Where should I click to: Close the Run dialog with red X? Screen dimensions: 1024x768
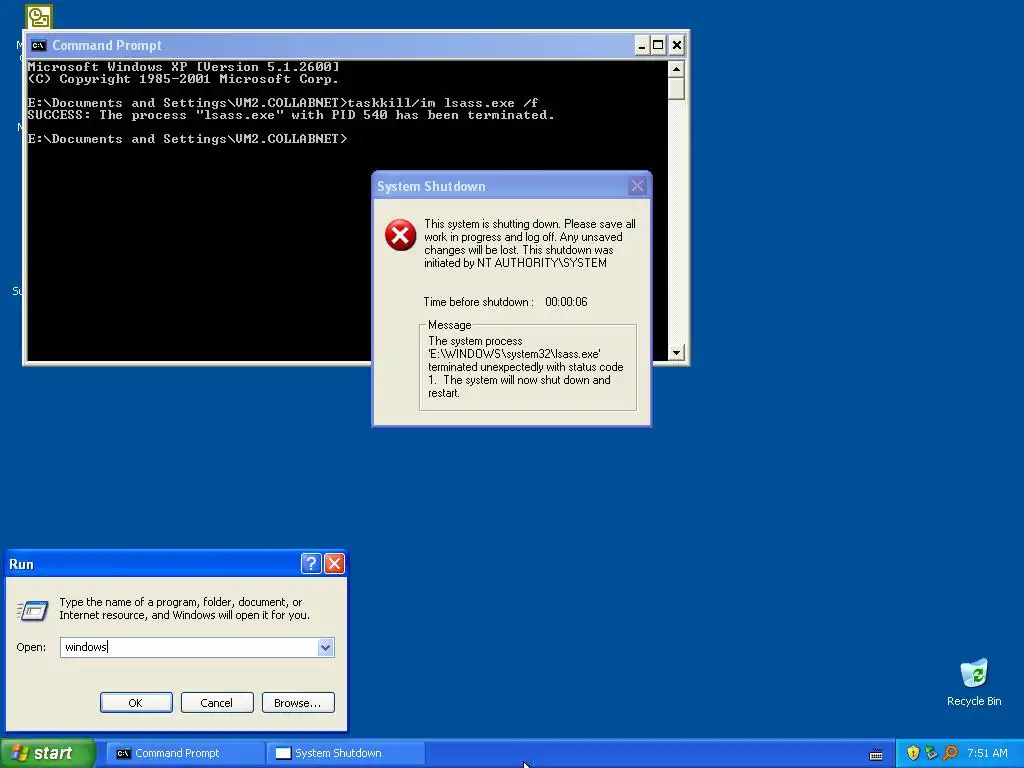334,564
